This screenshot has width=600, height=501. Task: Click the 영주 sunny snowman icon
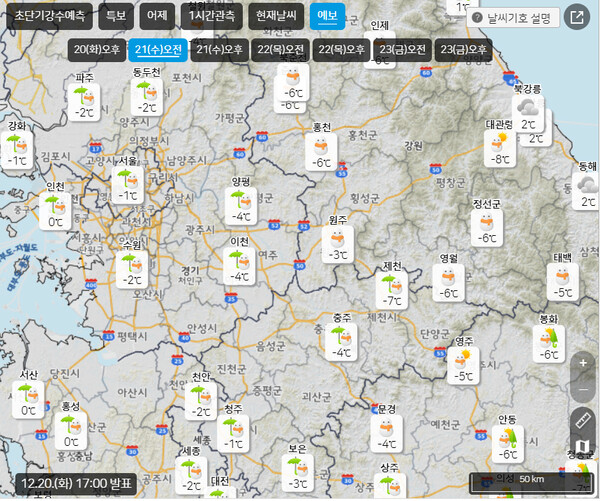463,366
